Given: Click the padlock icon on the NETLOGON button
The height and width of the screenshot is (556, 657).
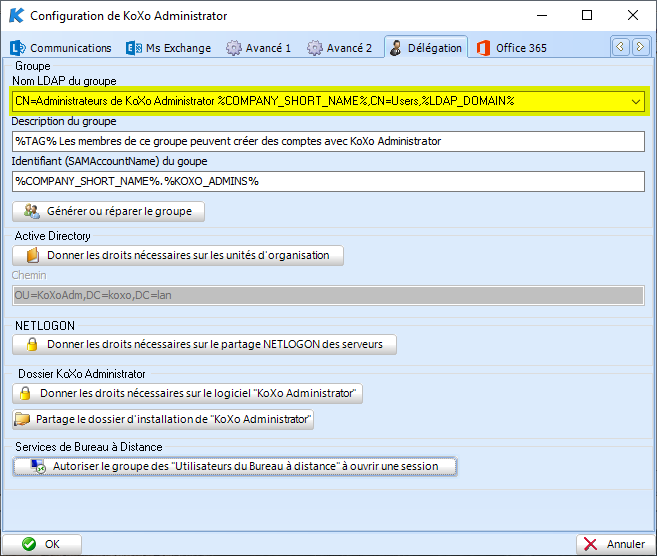Looking at the screenshot, I should pos(32,344).
